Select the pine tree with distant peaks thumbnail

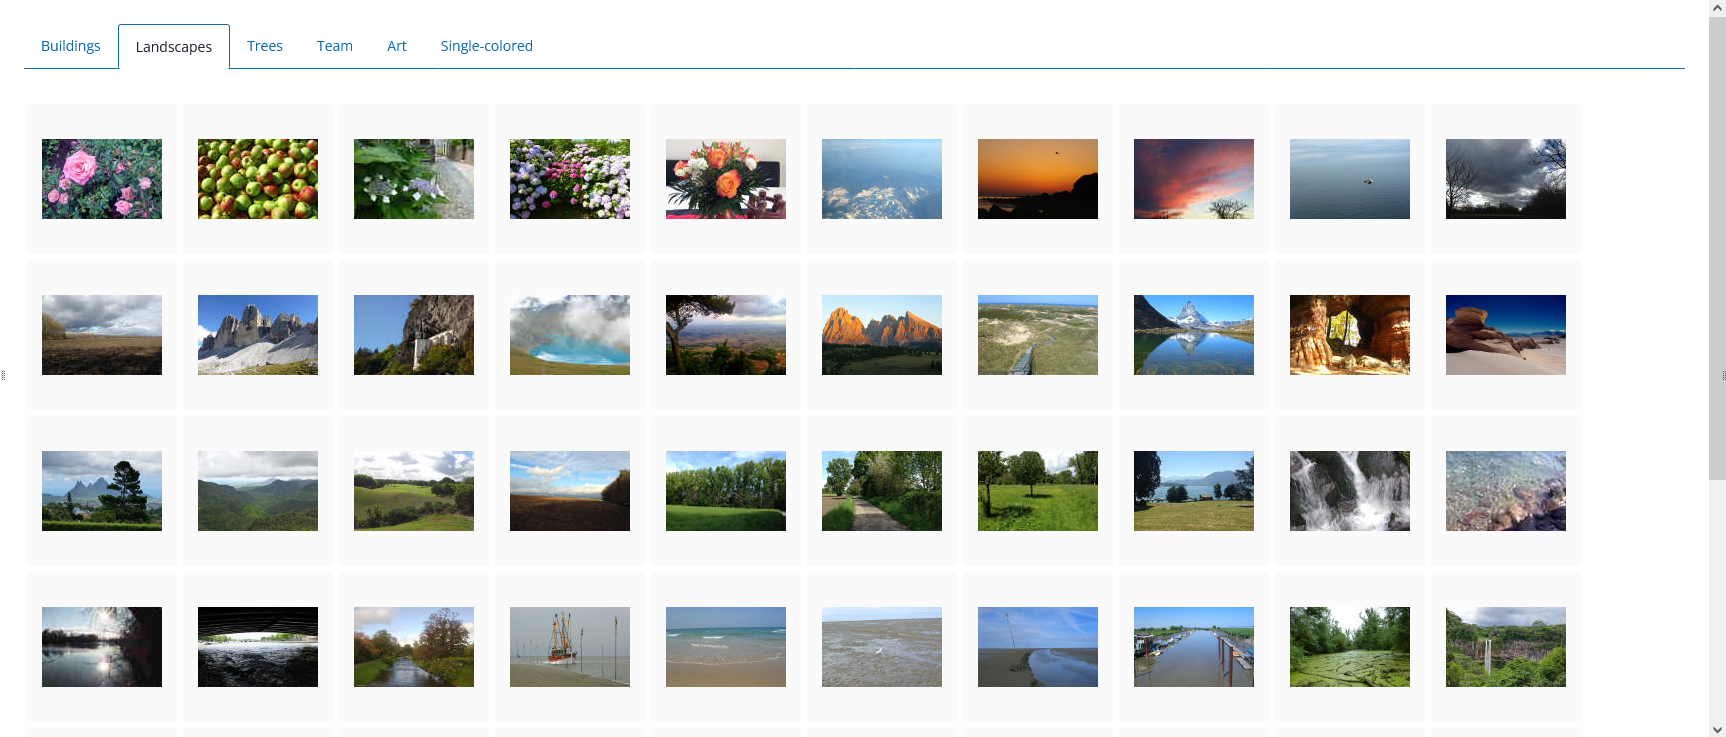(x=102, y=491)
